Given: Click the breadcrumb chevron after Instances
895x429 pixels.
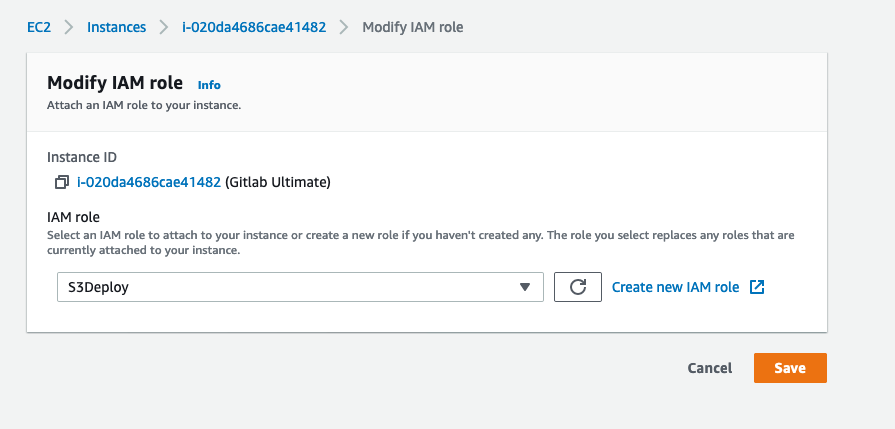Looking at the screenshot, I should click(164, 27).
